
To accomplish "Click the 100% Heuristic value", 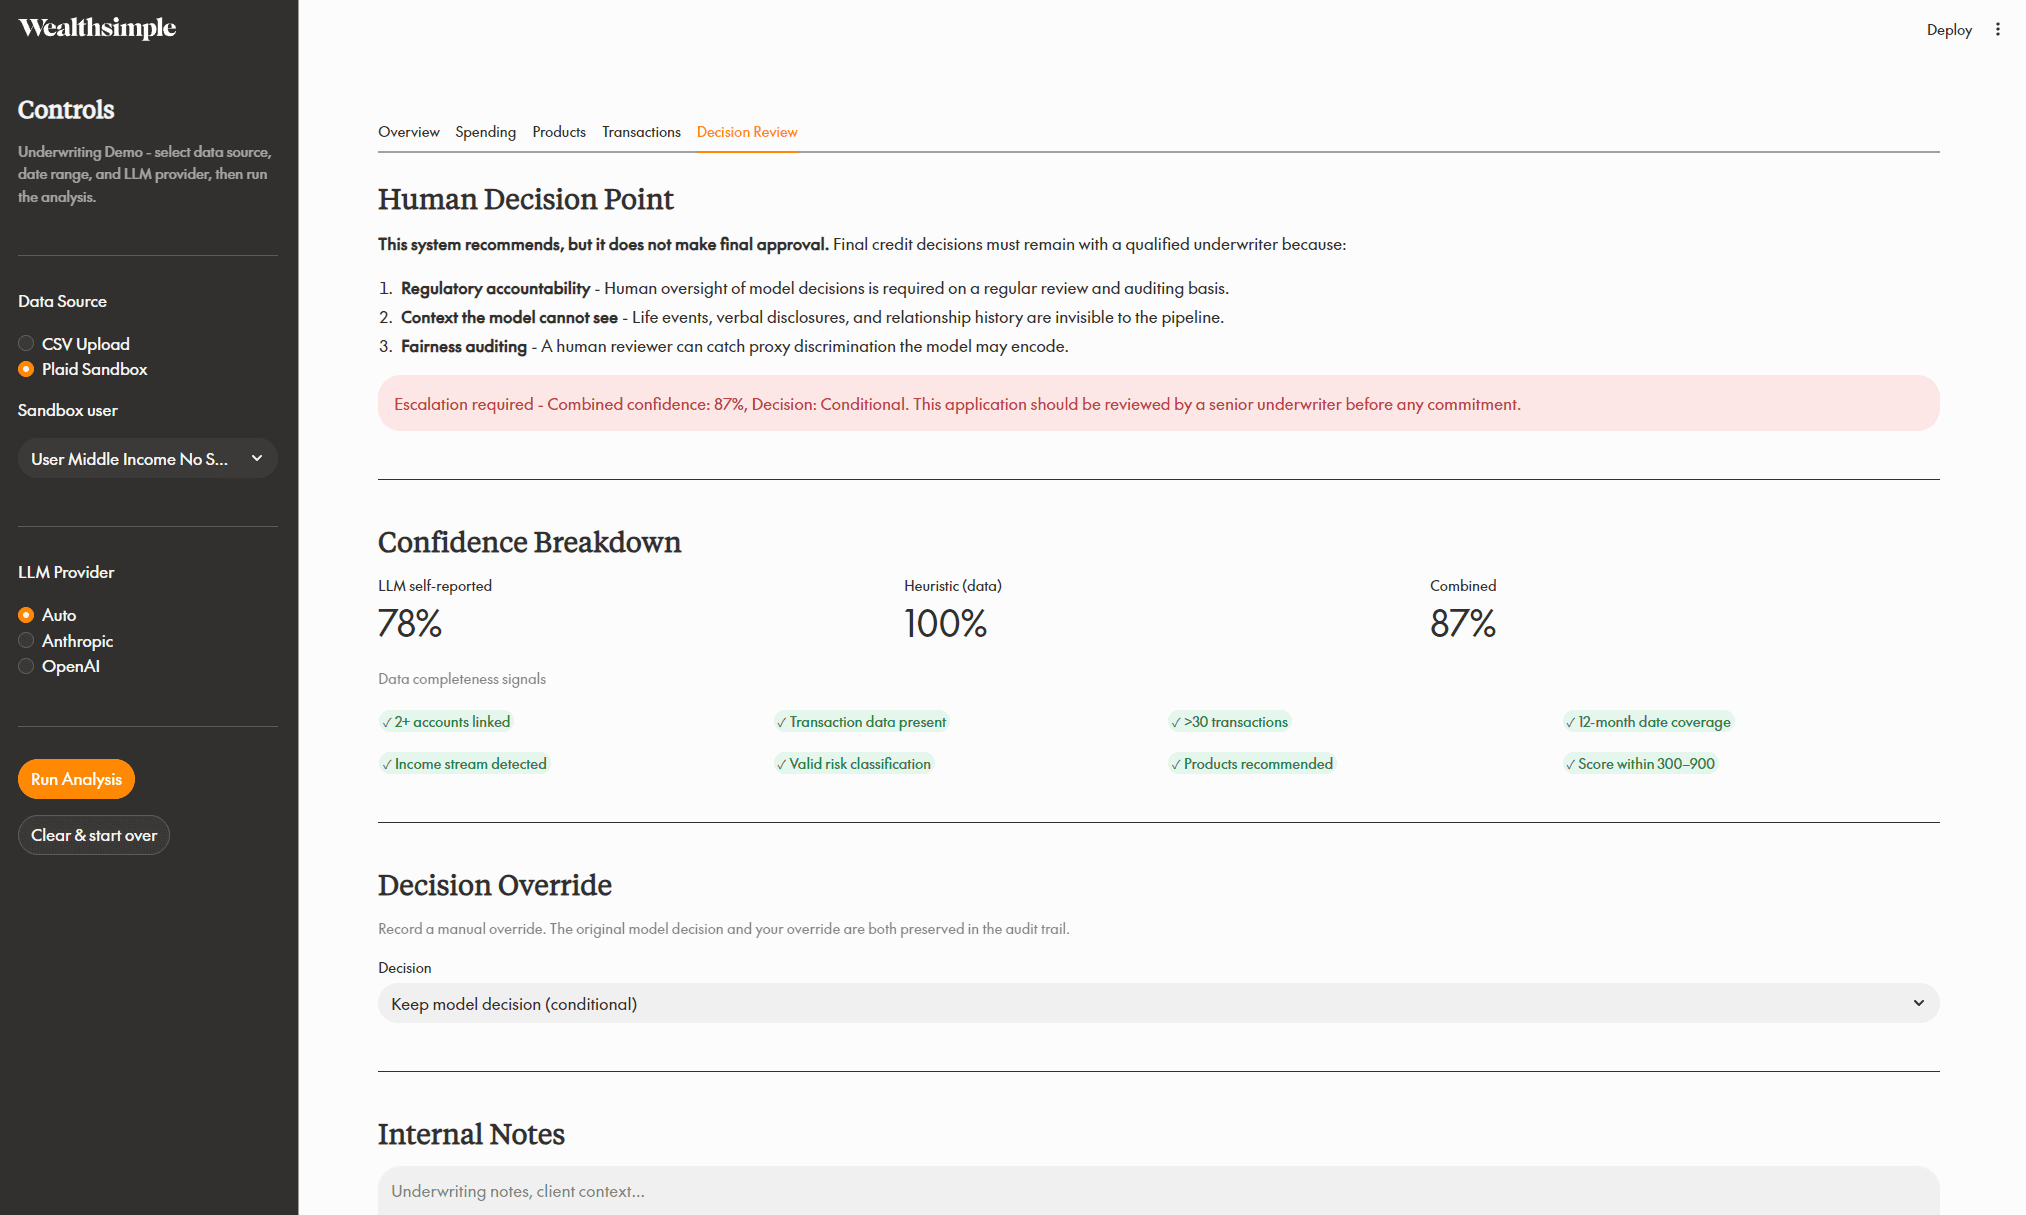I will [945, 624].
